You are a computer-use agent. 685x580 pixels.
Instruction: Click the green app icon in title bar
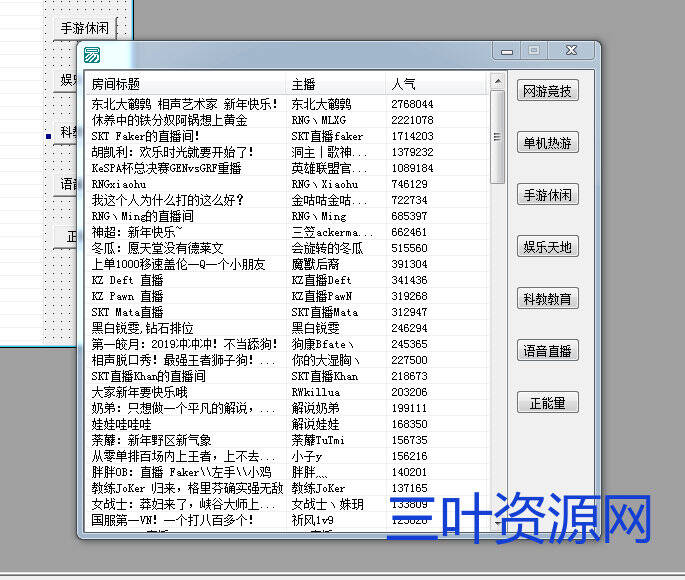click(x=92, y=55)
